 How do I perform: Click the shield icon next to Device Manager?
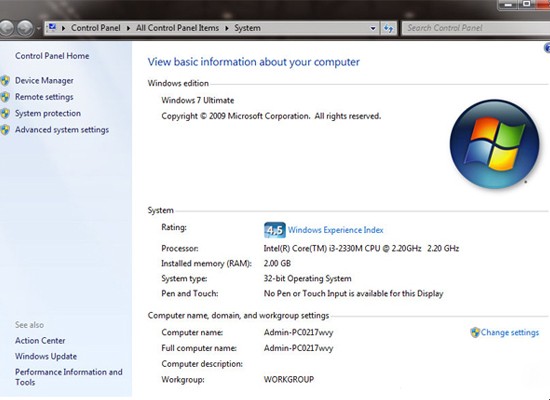pos(5,81)
